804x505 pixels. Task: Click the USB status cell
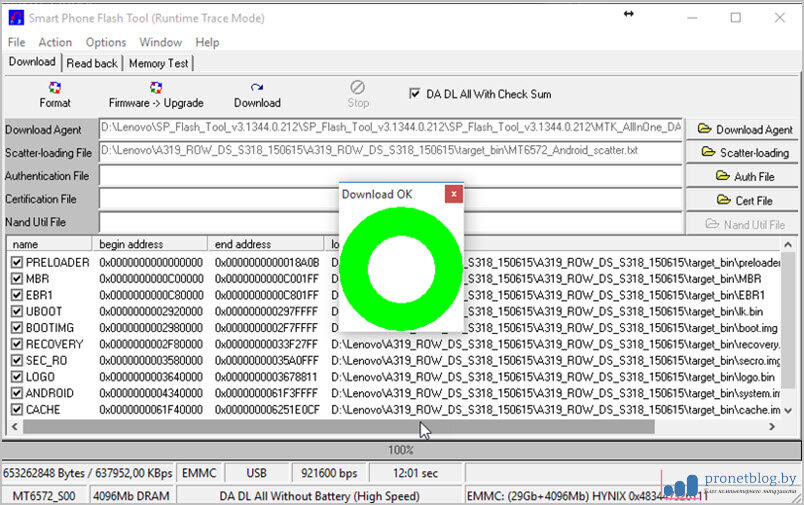pos(256,473)
